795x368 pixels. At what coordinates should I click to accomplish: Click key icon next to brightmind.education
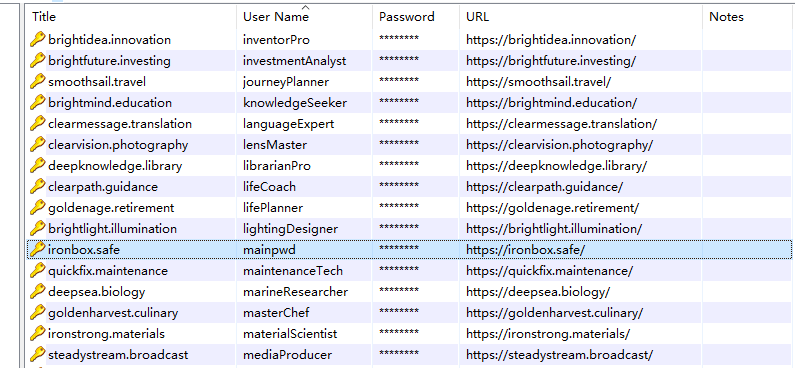[x=38, y=103]
